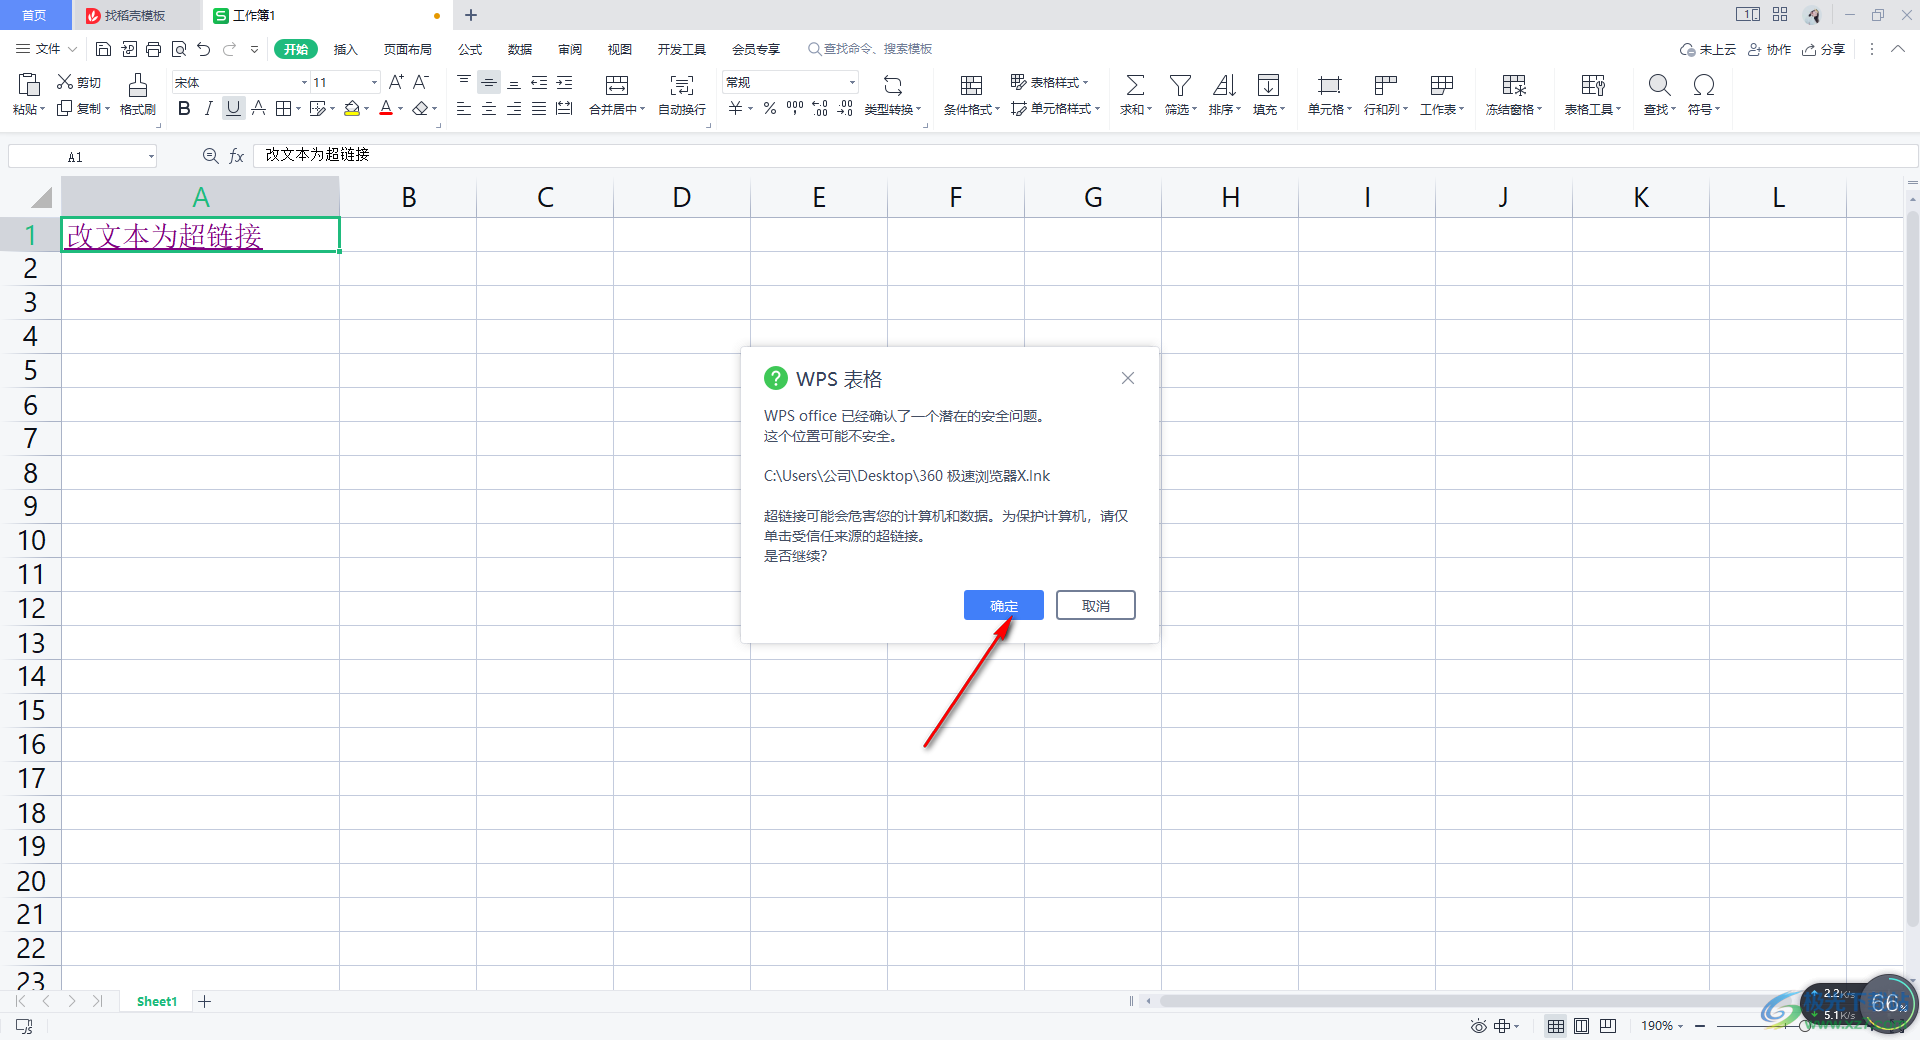
Task: Click the Cut (剪切) scissors button
Action: pos(79,82)
